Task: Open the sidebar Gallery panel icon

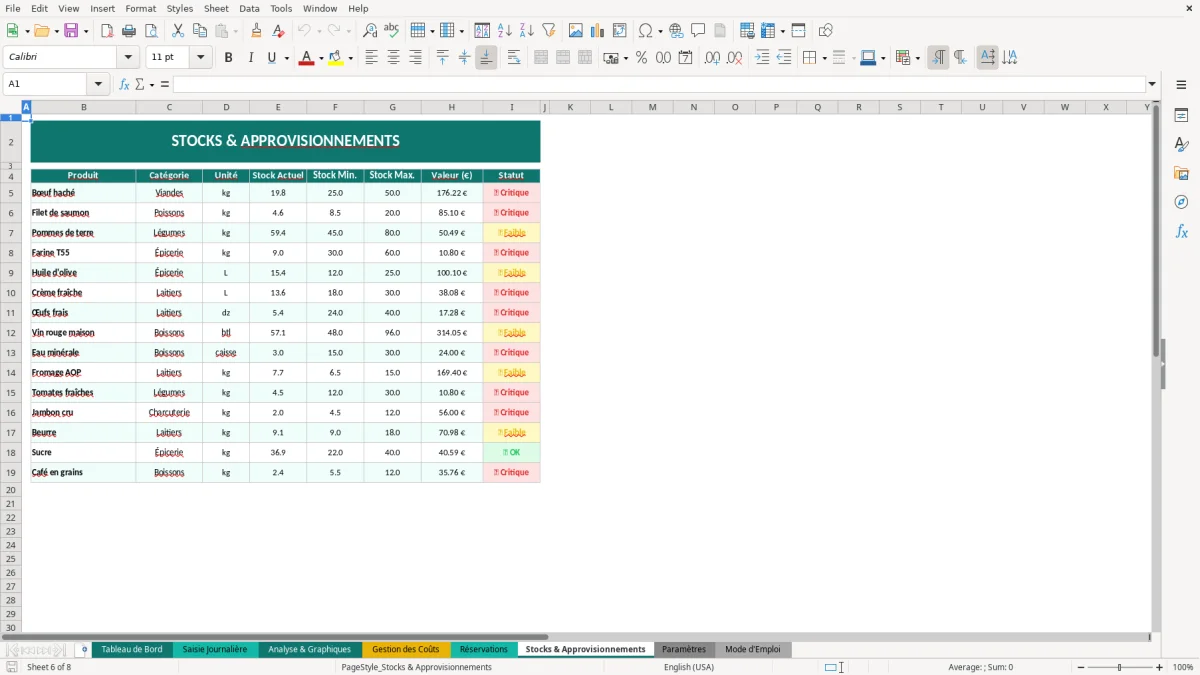Action: (1181, 174)
